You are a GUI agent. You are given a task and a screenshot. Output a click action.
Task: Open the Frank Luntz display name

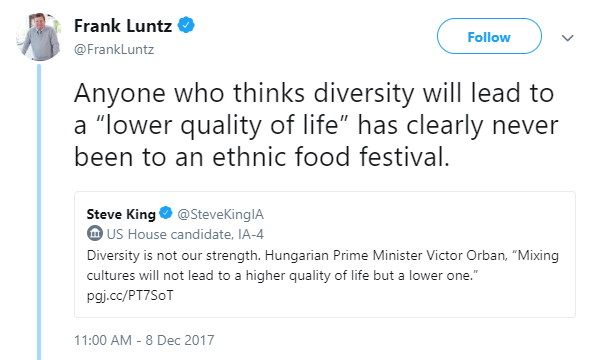pyautogui.click(x=123, y=26)
